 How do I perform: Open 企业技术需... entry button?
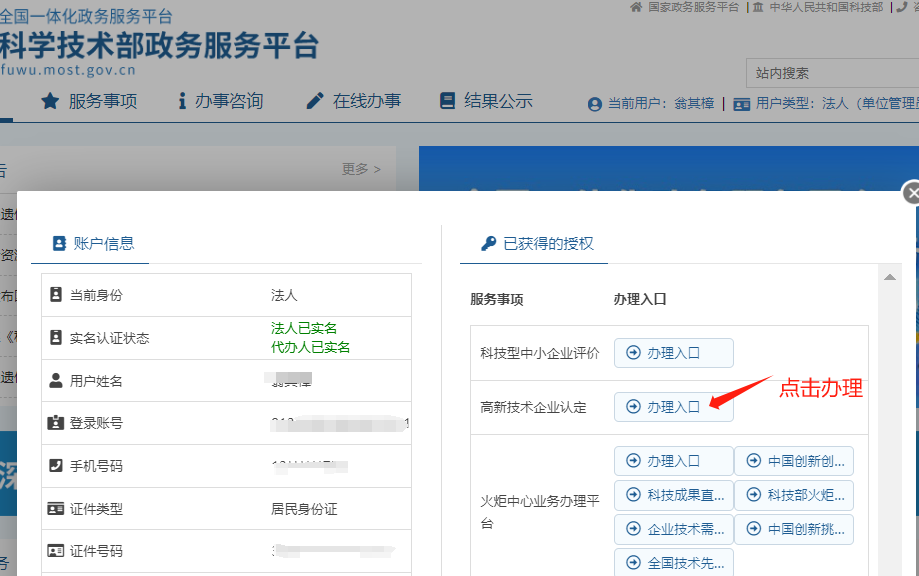pyautogui.click(x=673, y=529)
